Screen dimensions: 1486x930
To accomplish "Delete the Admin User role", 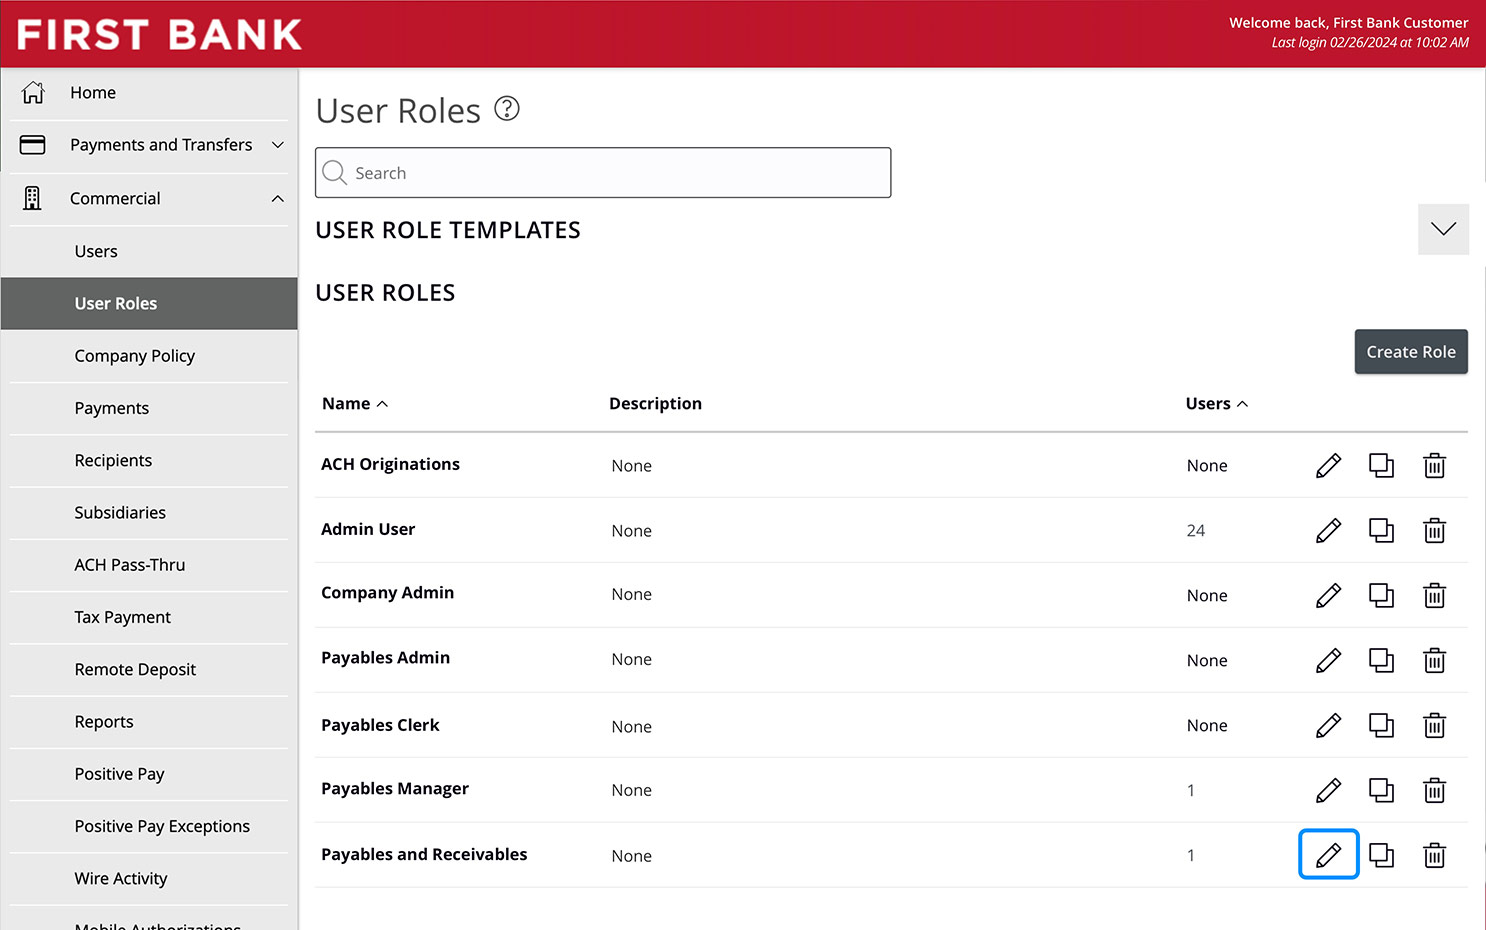I will click(1434, 530).
